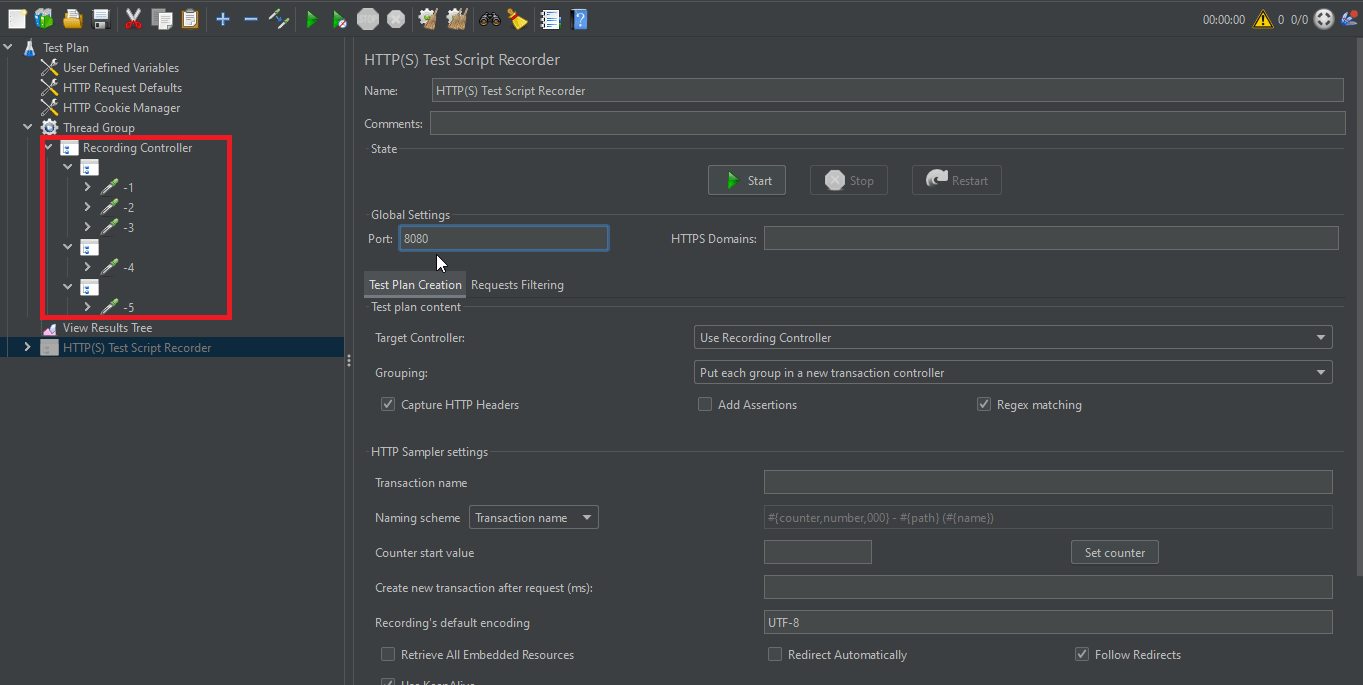Open a test plan using the folder icon

click(73, 18)
